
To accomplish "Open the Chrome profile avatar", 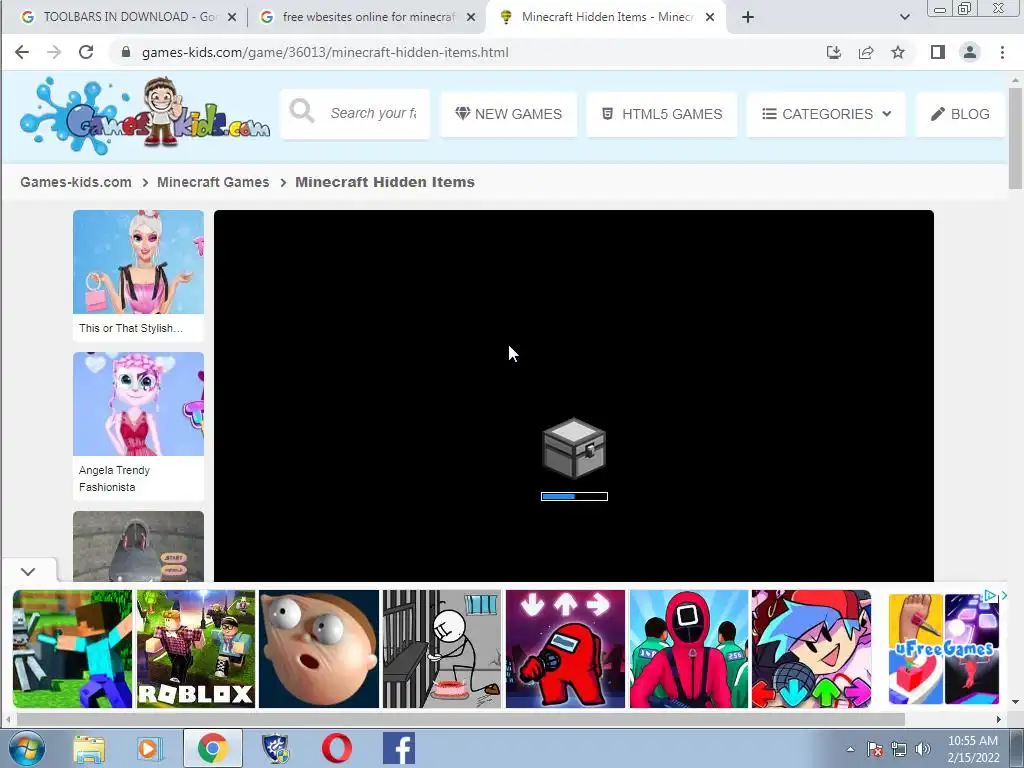I will 970,52.
